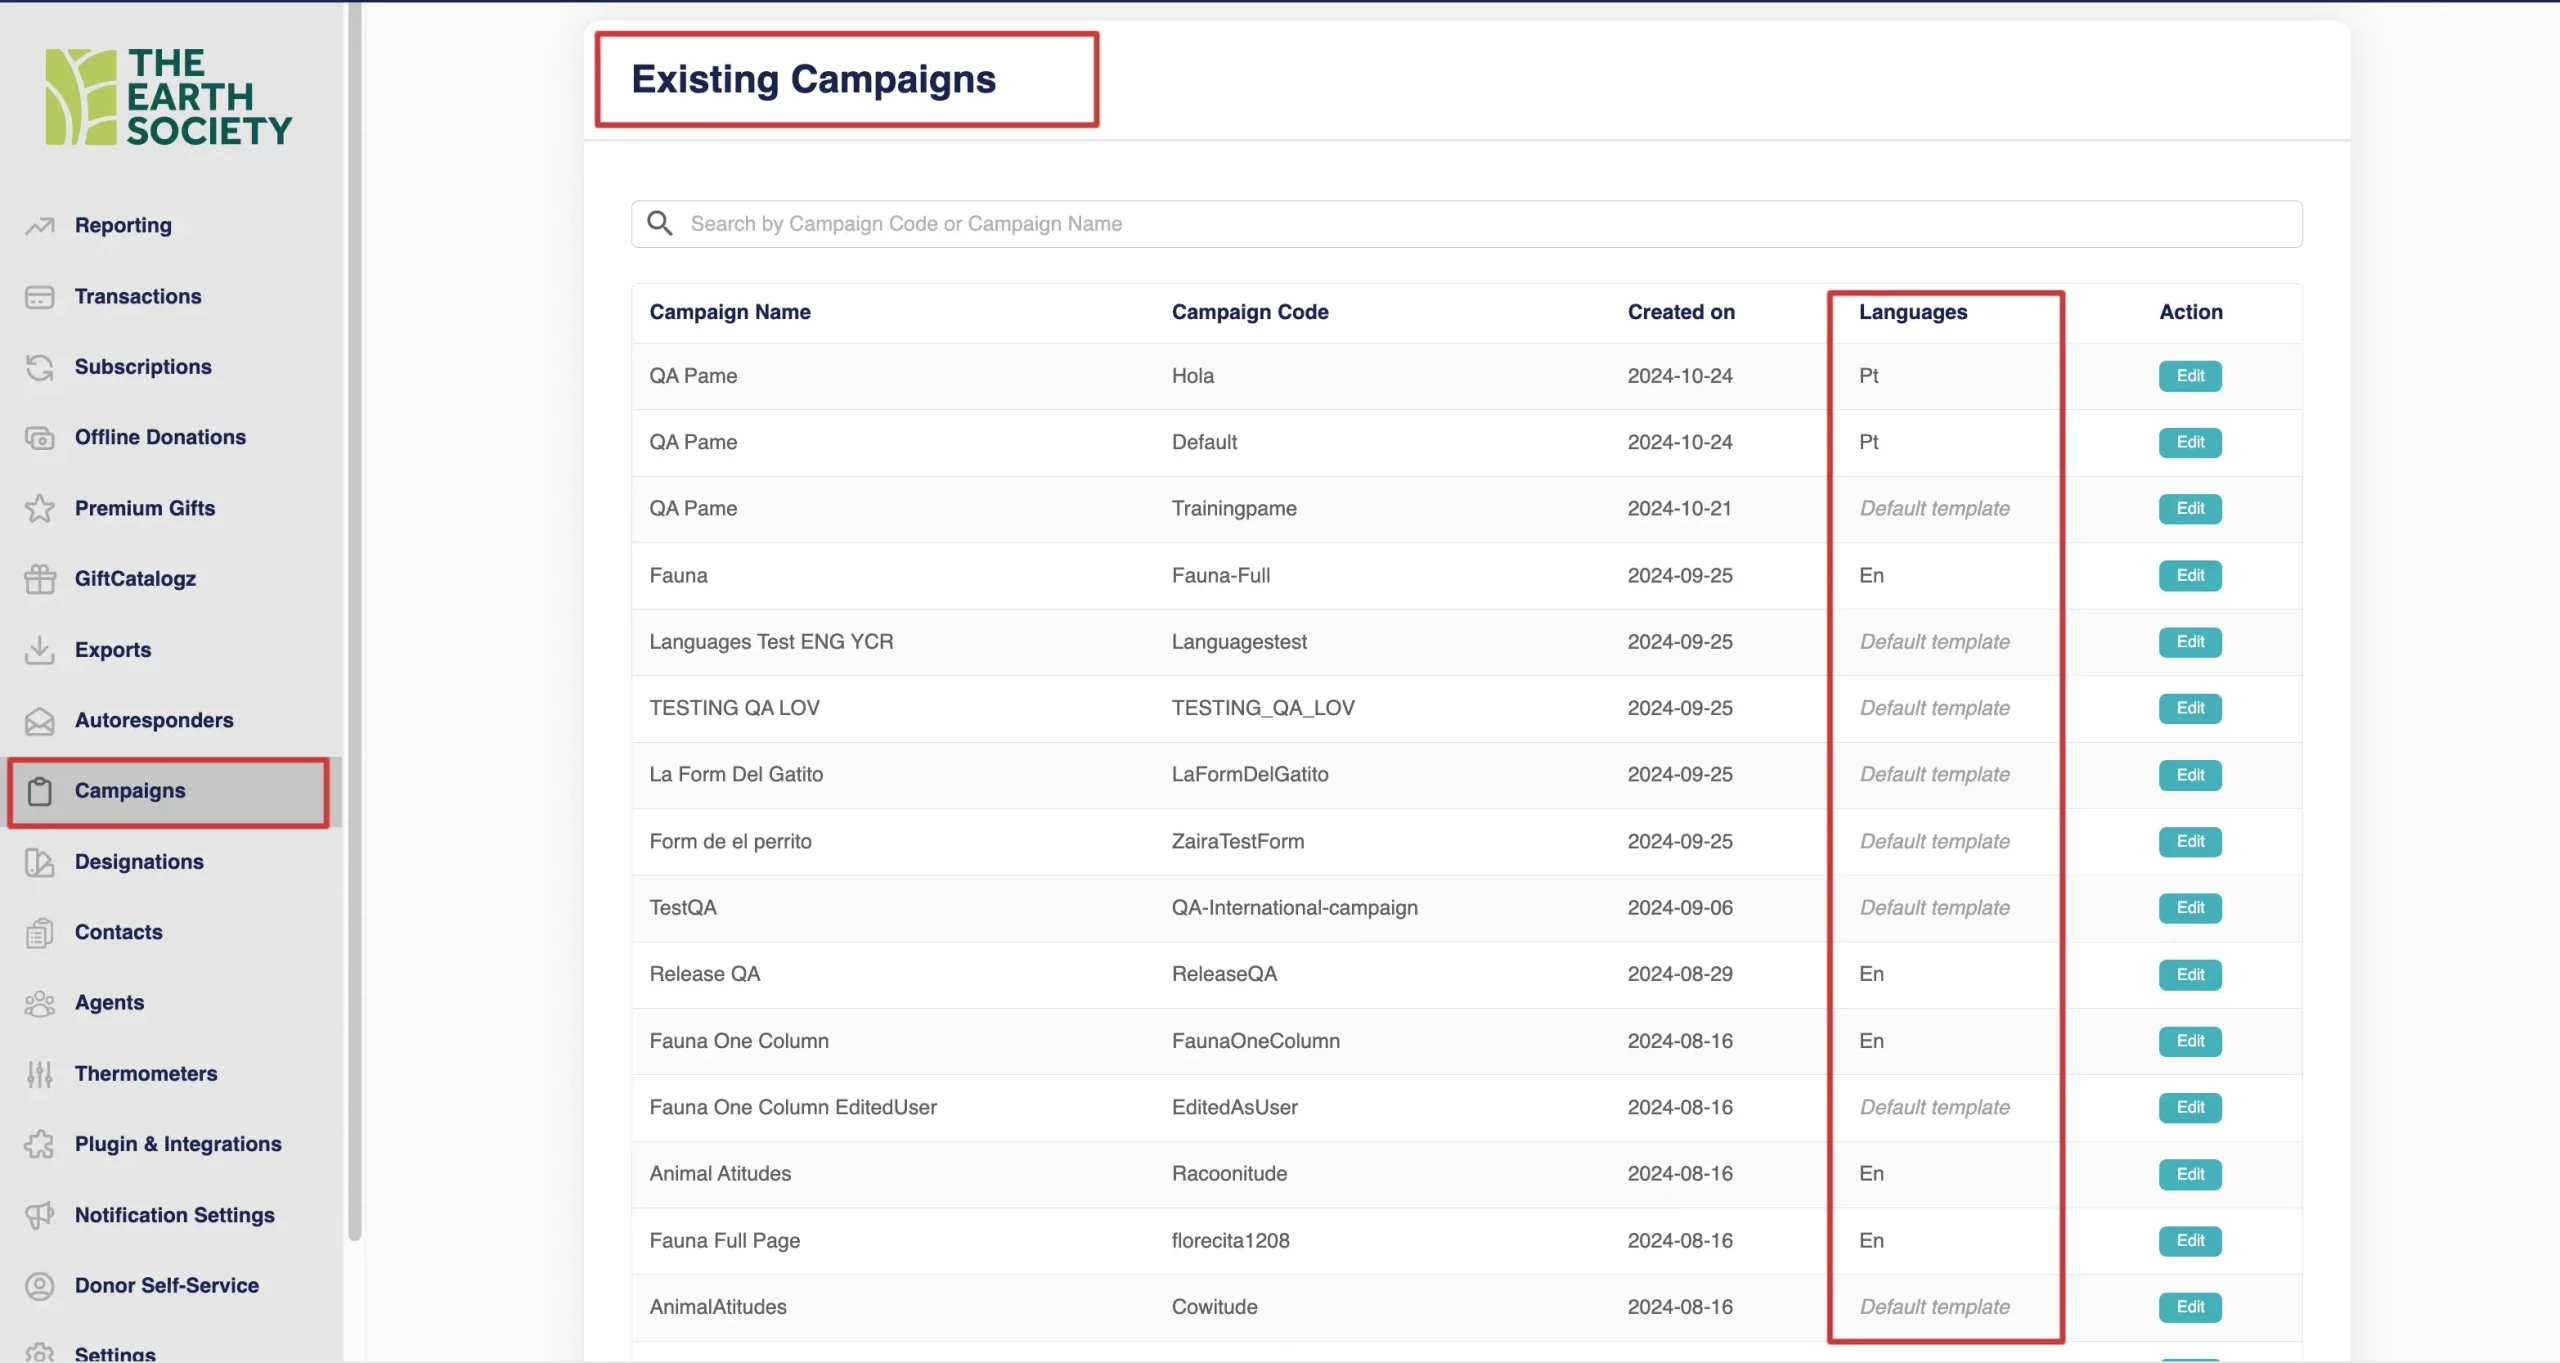Open the Designations menu item

[x=139, y=862]
